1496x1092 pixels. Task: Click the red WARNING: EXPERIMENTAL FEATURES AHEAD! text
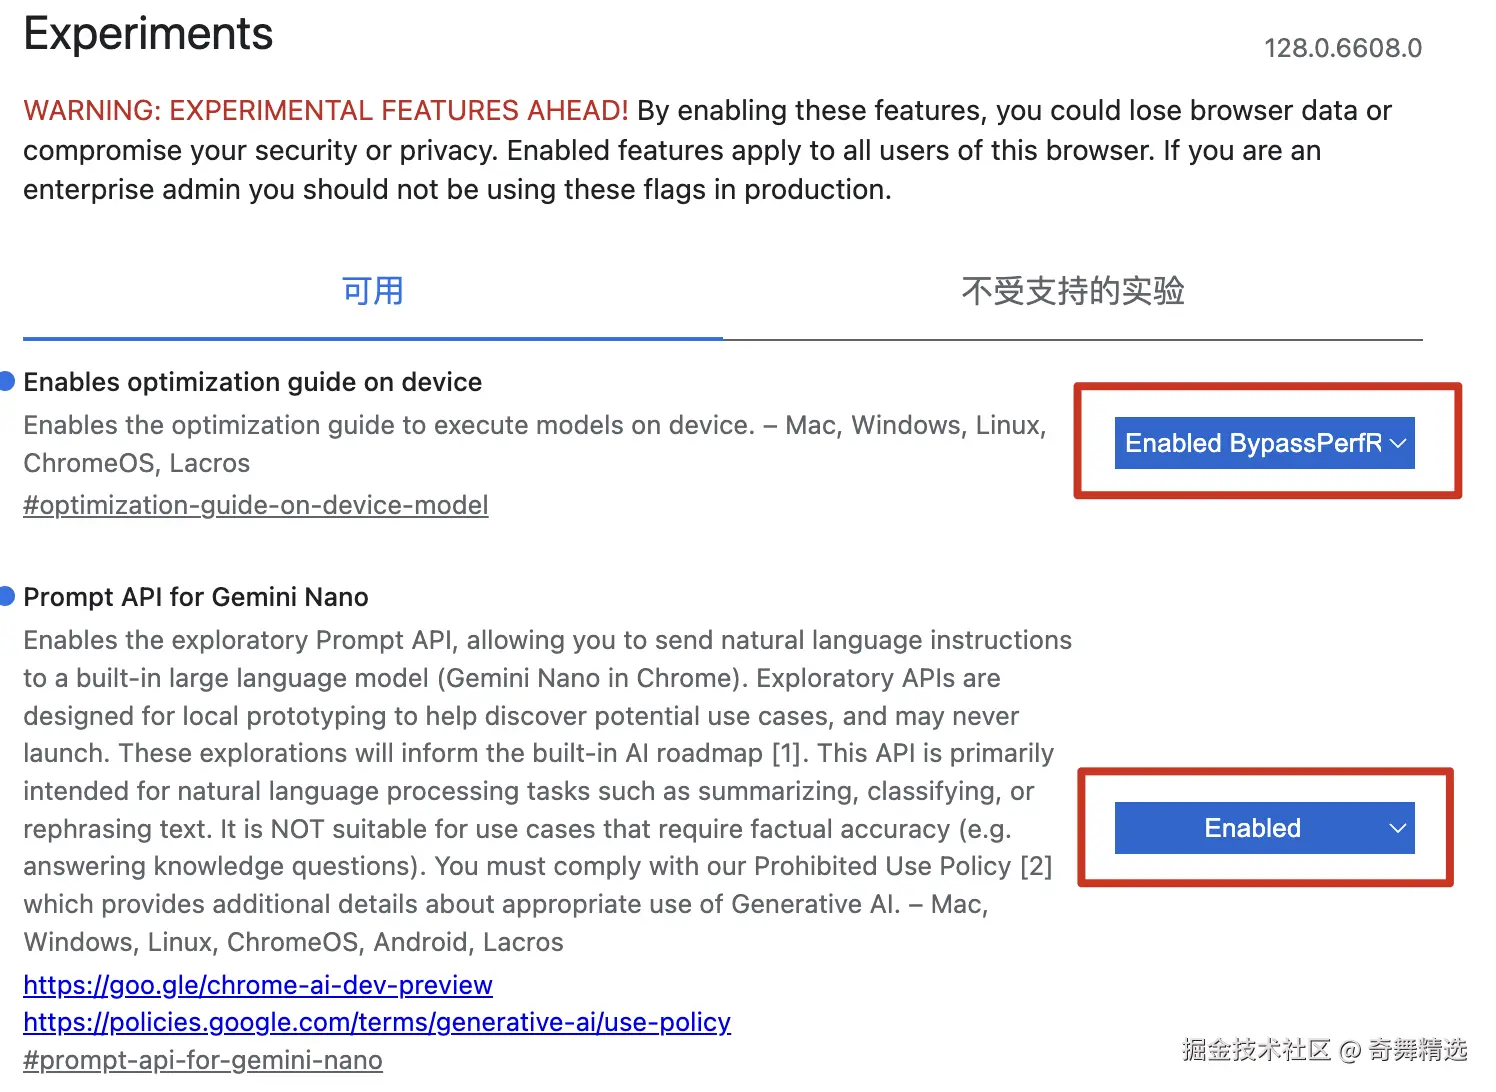(326, 110)
